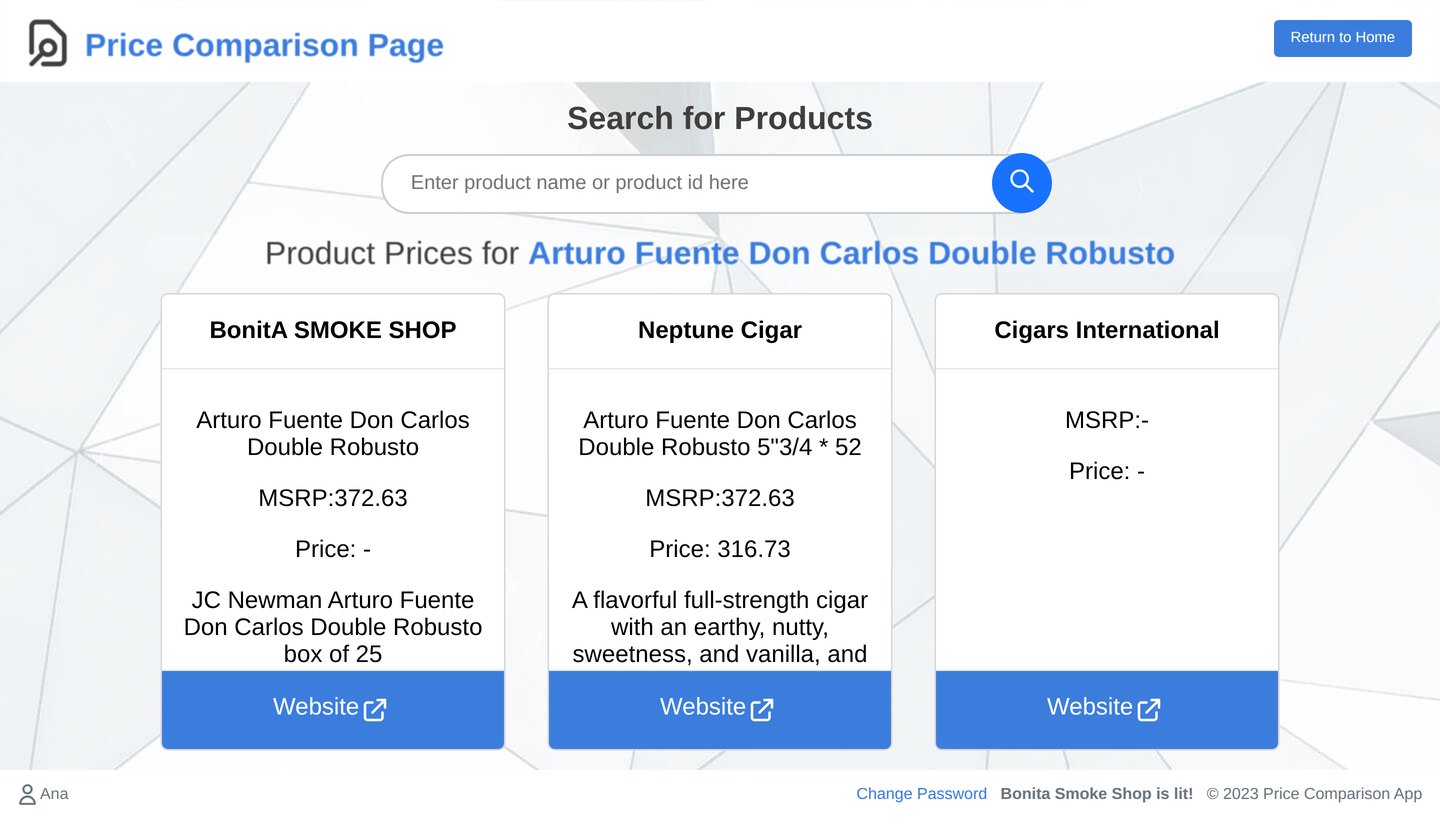
Task: Click the MSRP:372.63 in Neptune Cigar card
Action: (720, 498)
